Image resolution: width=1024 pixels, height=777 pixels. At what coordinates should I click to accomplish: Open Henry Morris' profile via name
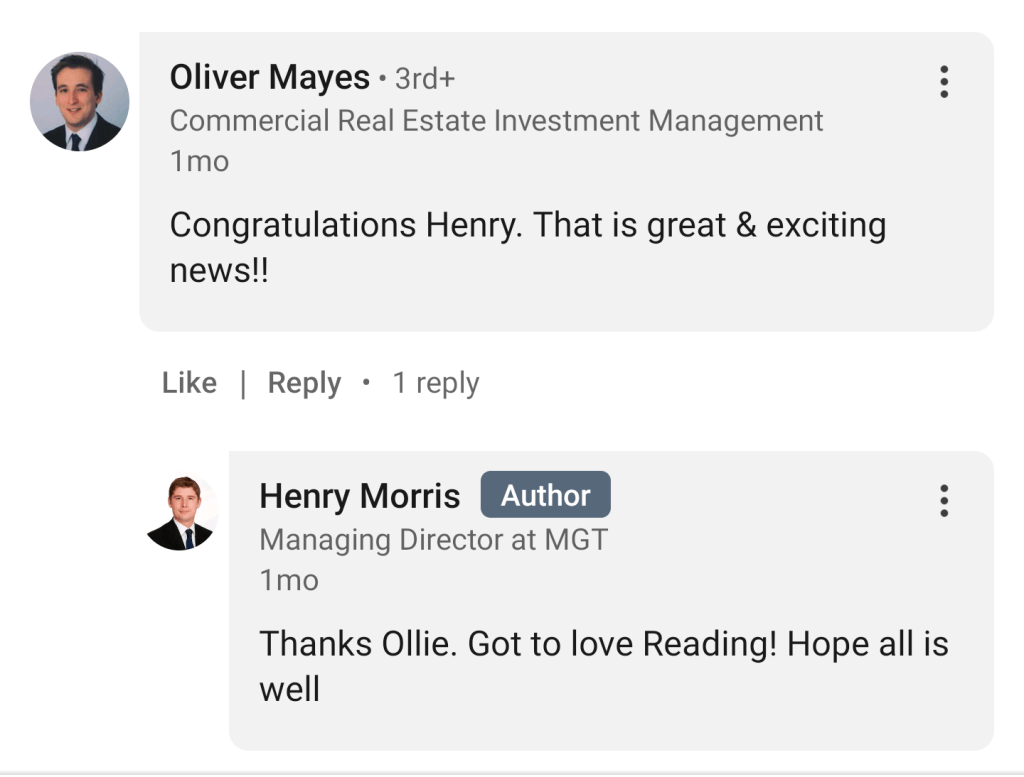point(360,496)
